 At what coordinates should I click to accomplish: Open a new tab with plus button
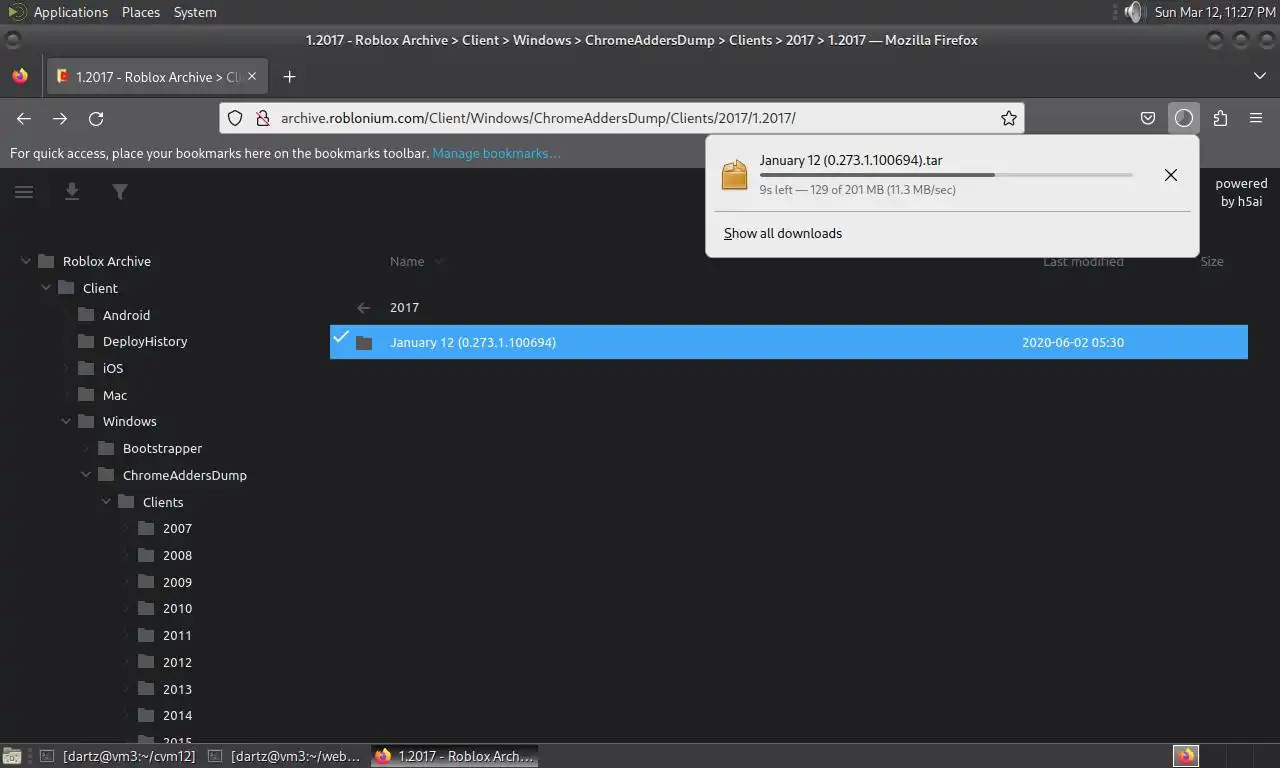coord(289,77)
